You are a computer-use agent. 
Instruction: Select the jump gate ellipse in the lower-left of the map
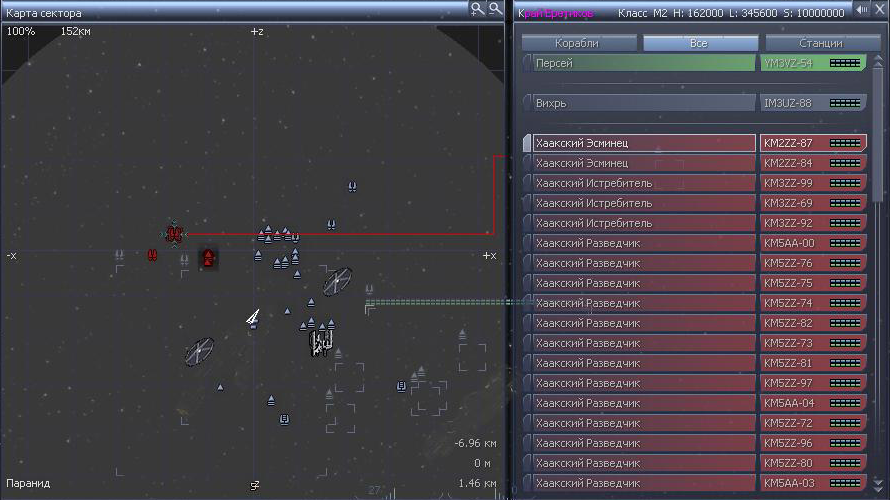pyautogui.click(x=199, y=351)
